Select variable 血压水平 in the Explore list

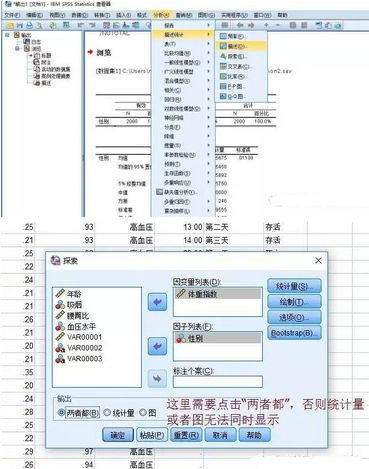76,326
